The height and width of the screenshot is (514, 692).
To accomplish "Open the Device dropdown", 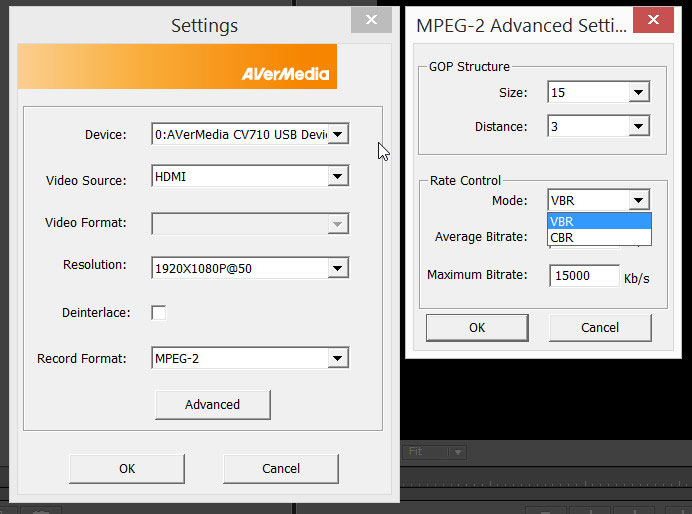I will point(338,134).
